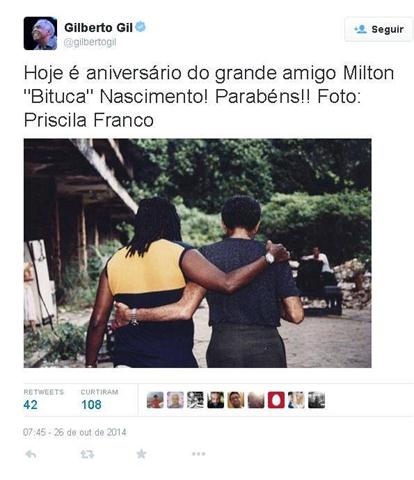Viewport: 414px width, 480px height.
Task: Open Gilberto Gil's profile avatar
Action: tap(40, 33)
